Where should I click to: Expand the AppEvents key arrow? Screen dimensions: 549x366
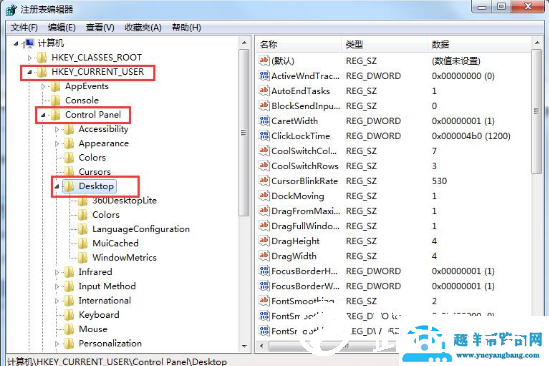tap(43, 86)
